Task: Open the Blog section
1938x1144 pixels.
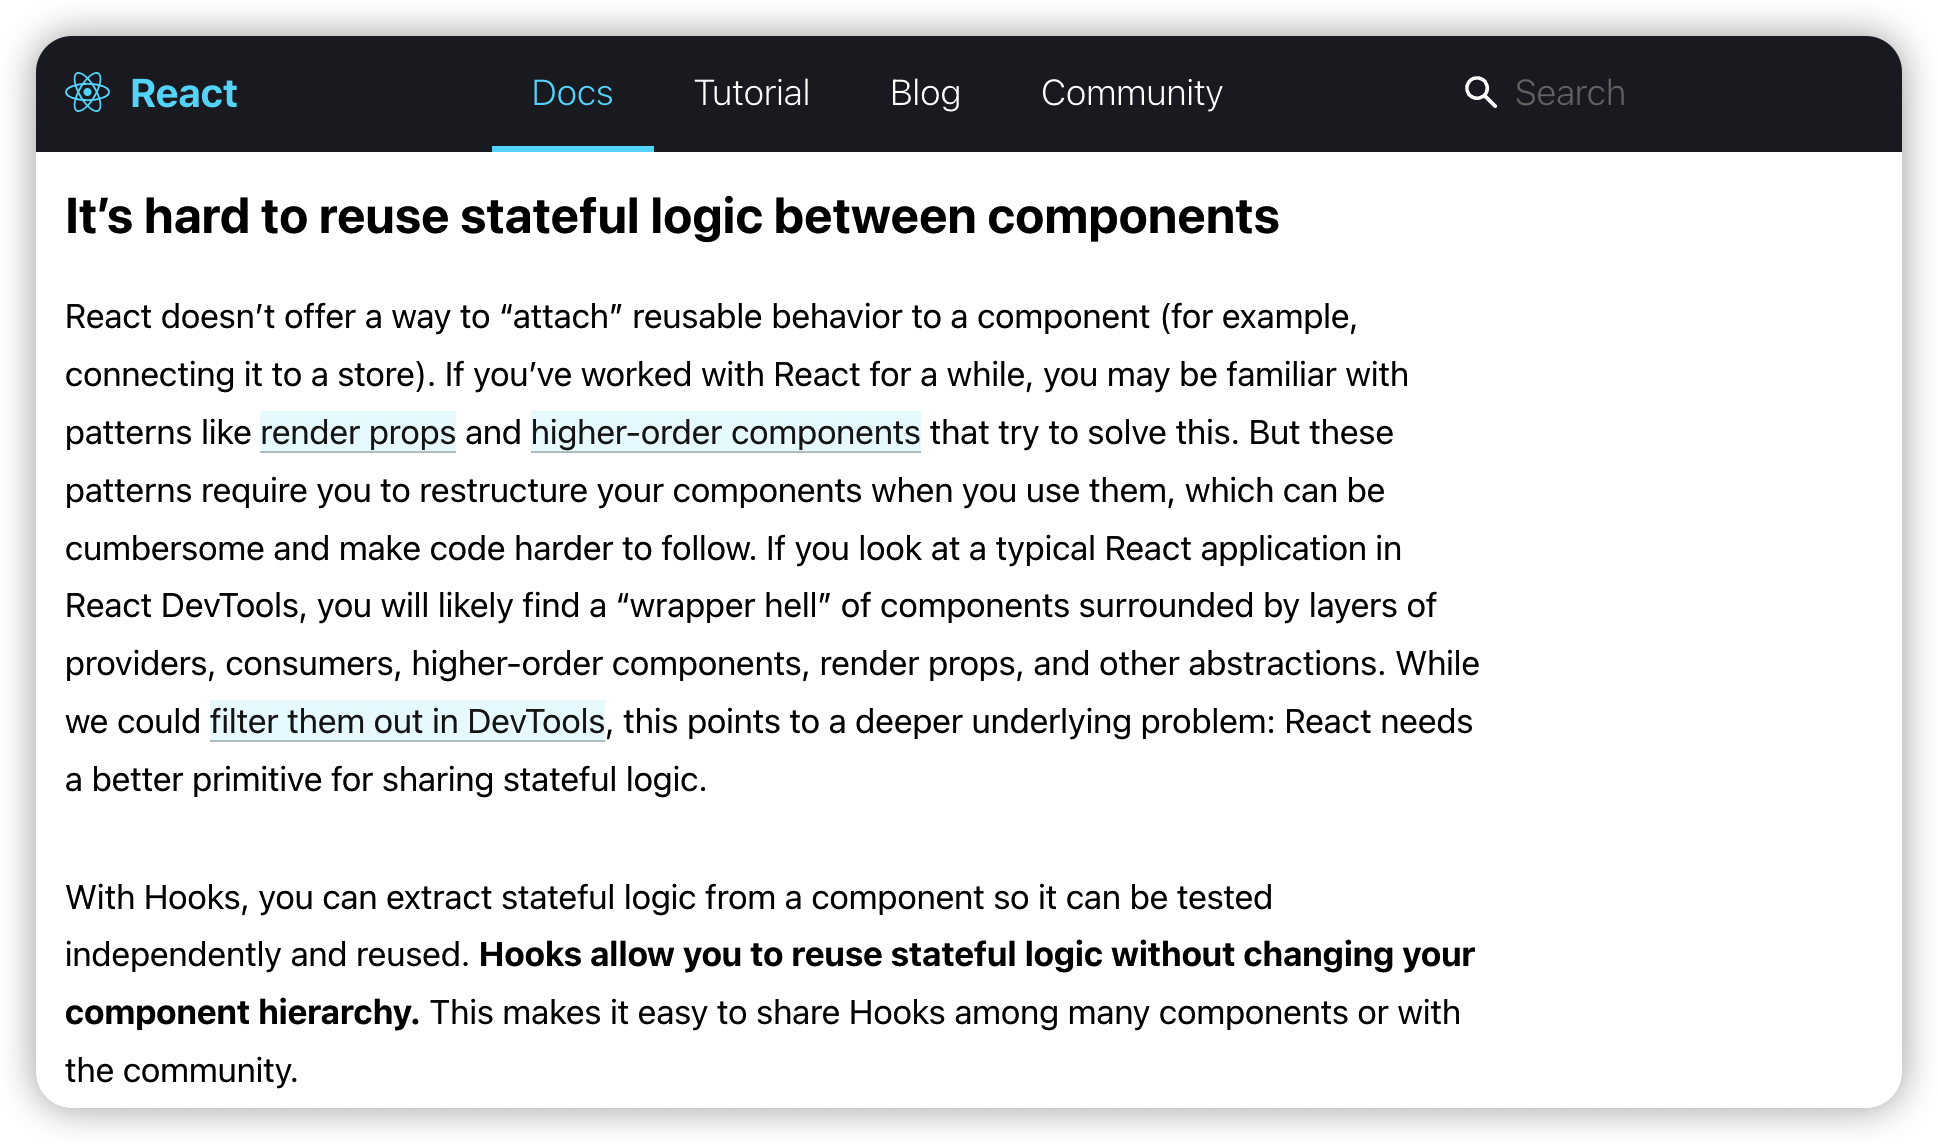Action: [x=925, y=93]
